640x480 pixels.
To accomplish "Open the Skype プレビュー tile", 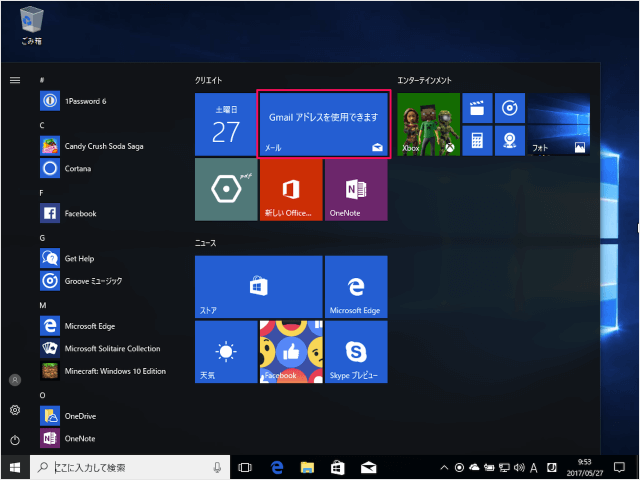I will [356, 352].
